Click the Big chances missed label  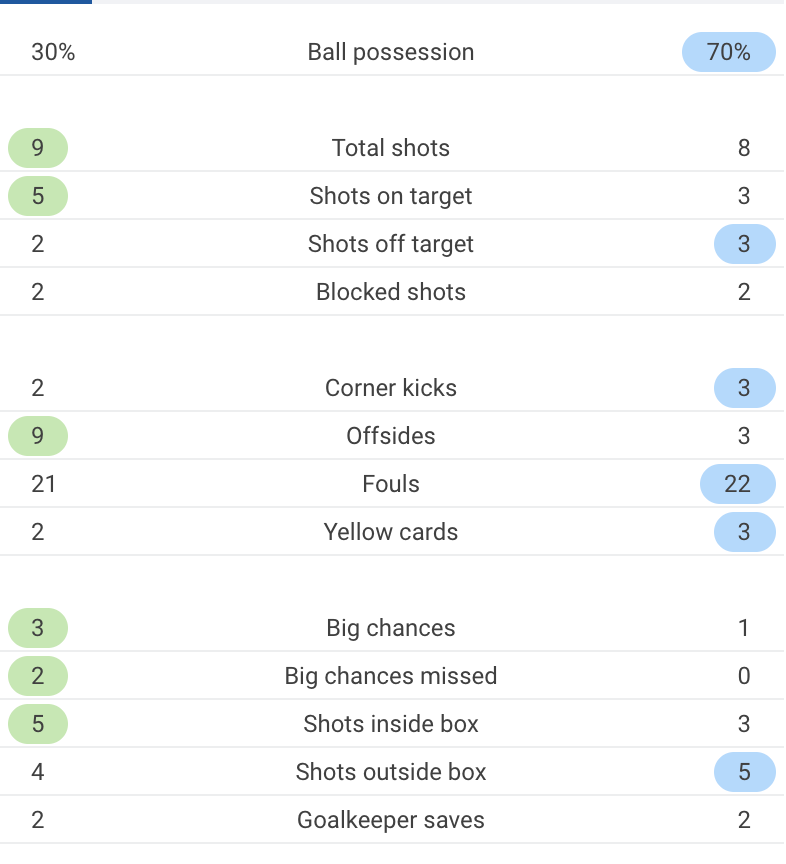click(391, 676)
